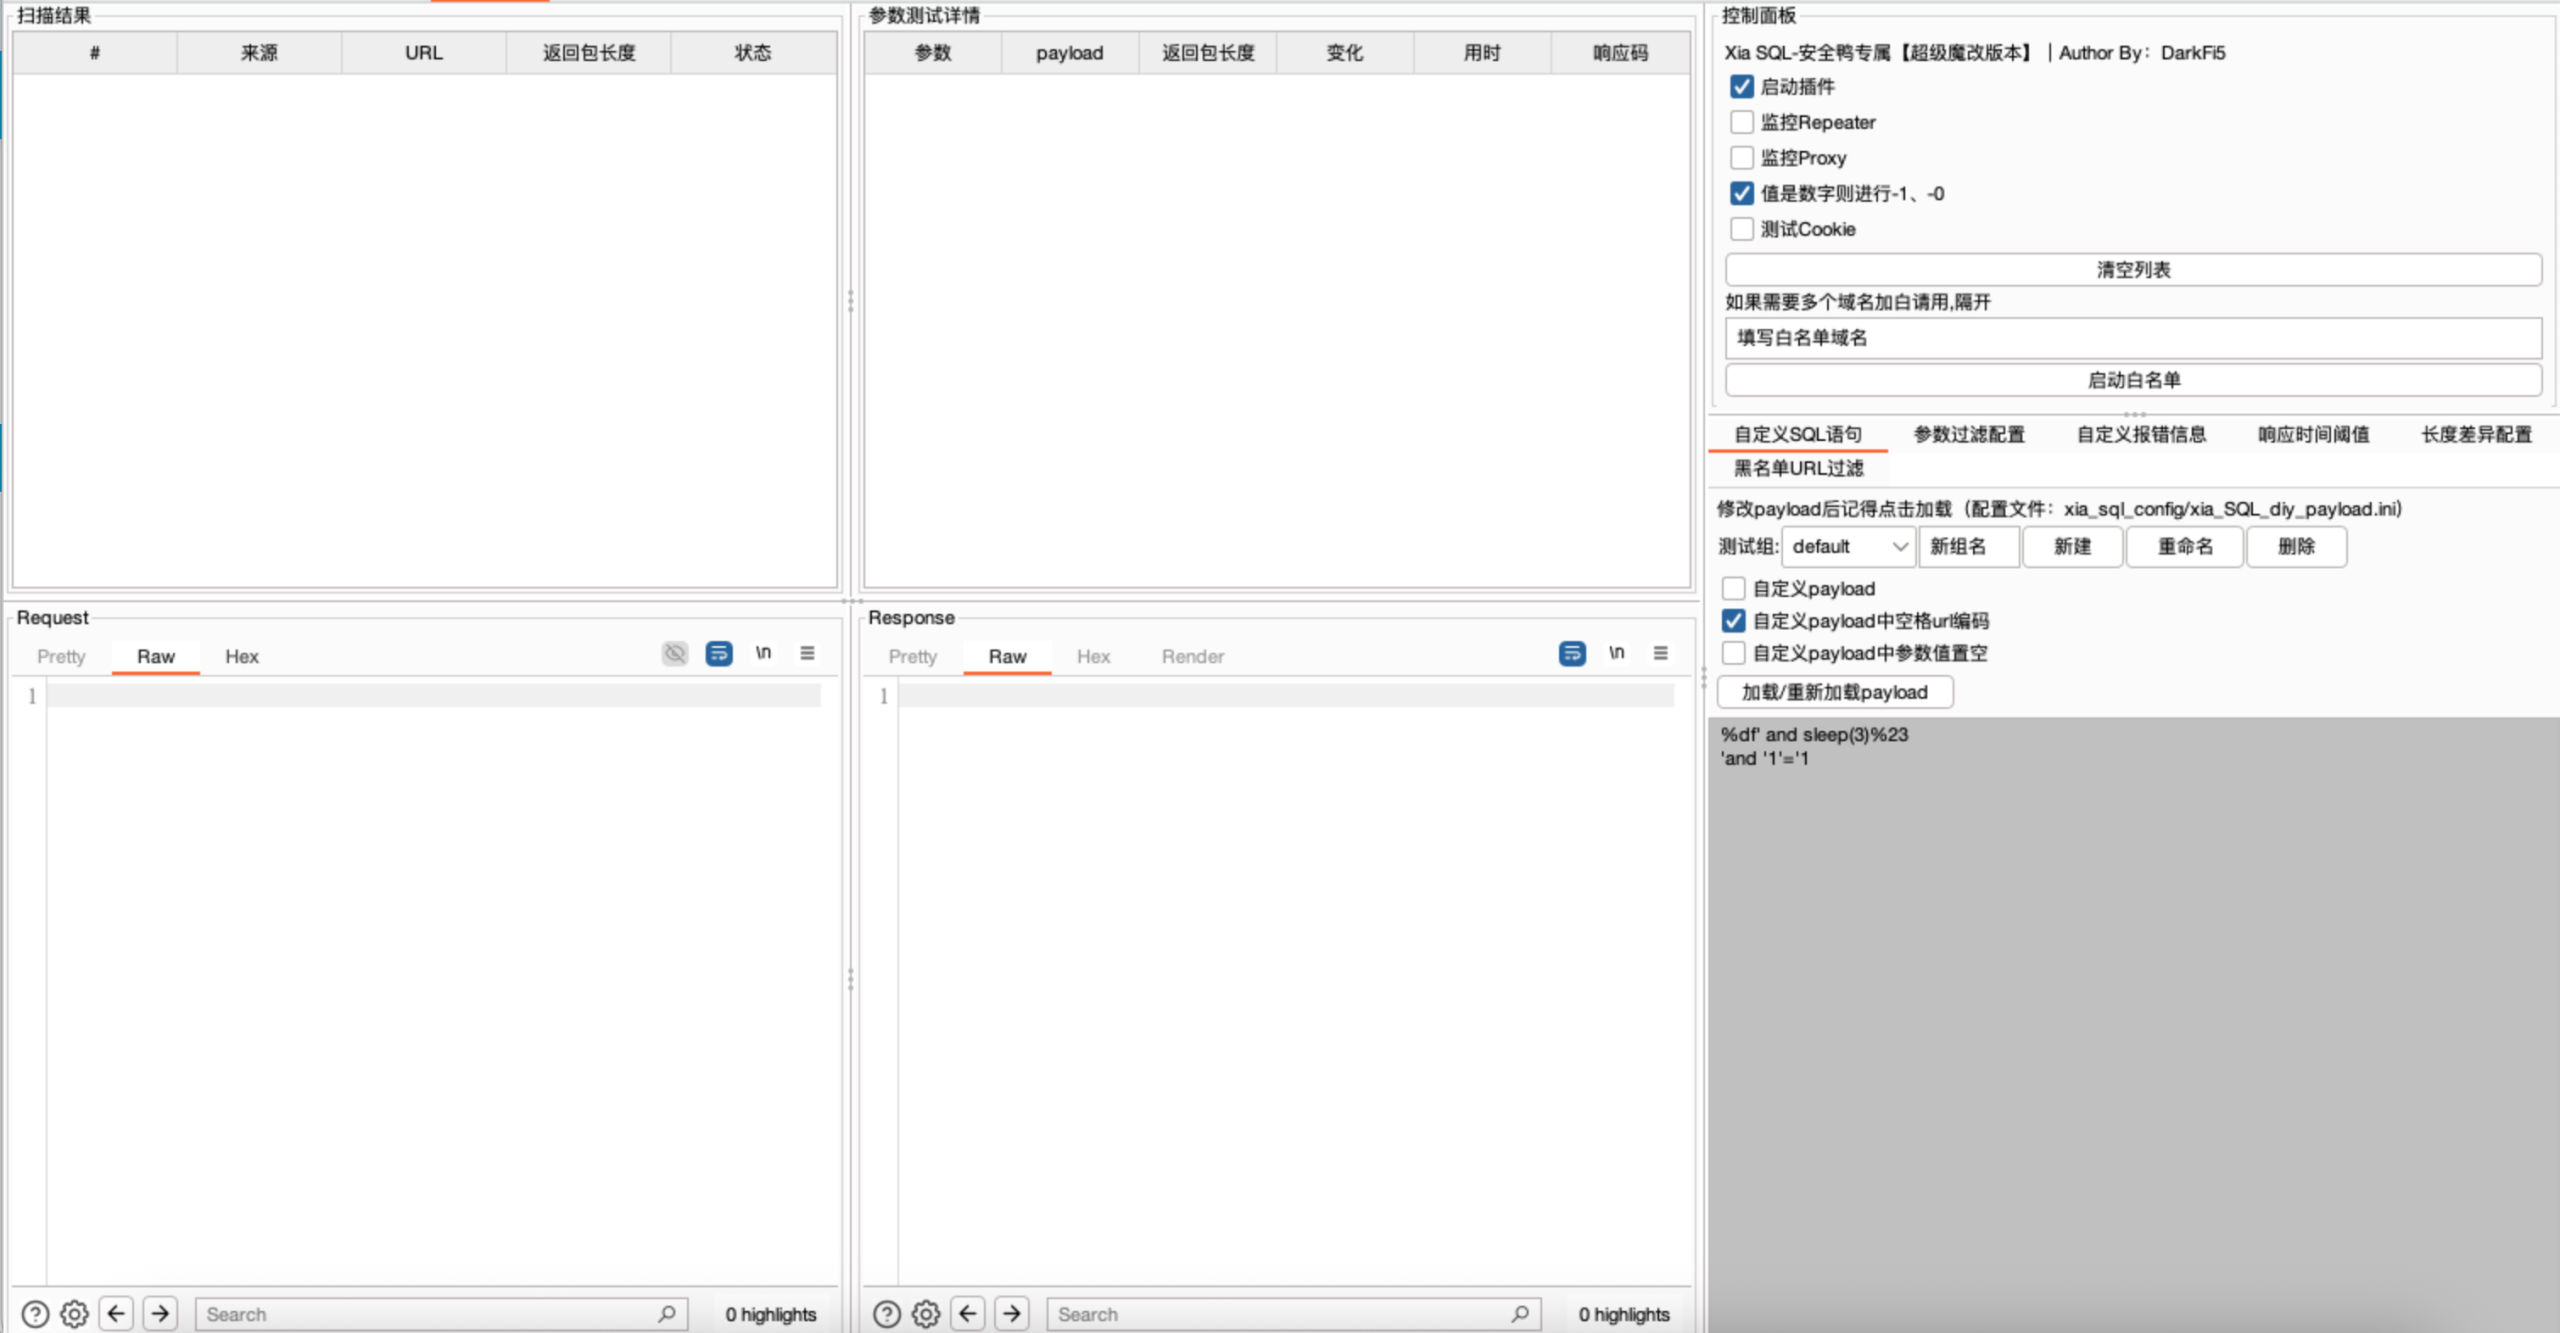
Task: Click the 填写白名单域名 input field
Action: coord(2132,338)
